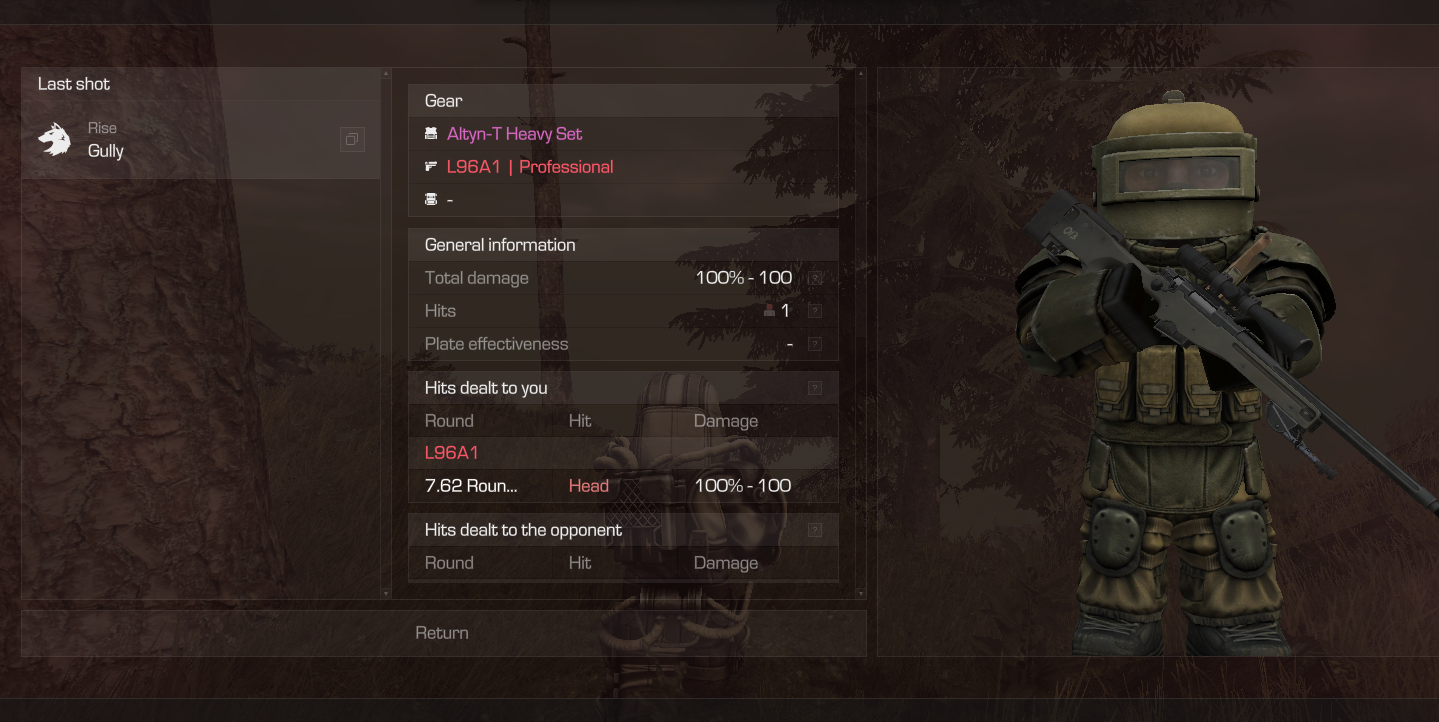Image resolution: width=1439 pixels, height=722 pixels.
Task: Click the weapon icon next to L96A1 Professional
Action: 431,167
